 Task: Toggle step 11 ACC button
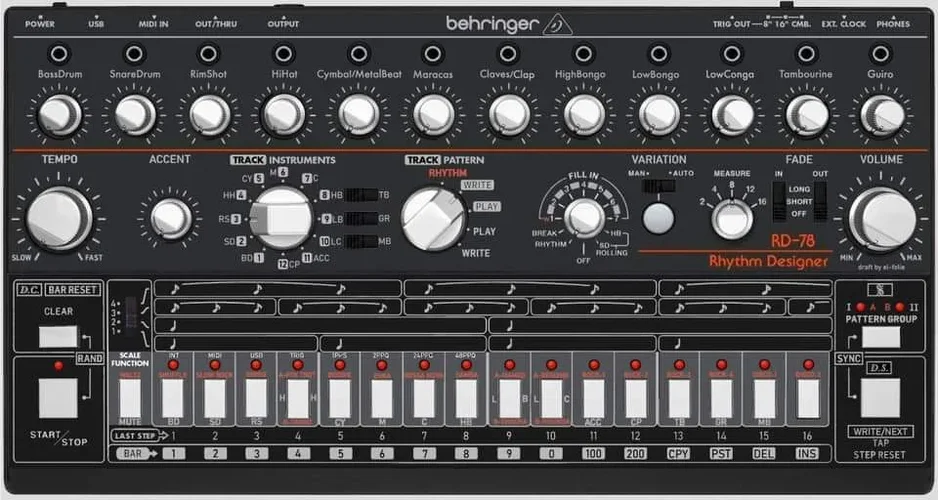pyautogui.click(x=593, y=398)
